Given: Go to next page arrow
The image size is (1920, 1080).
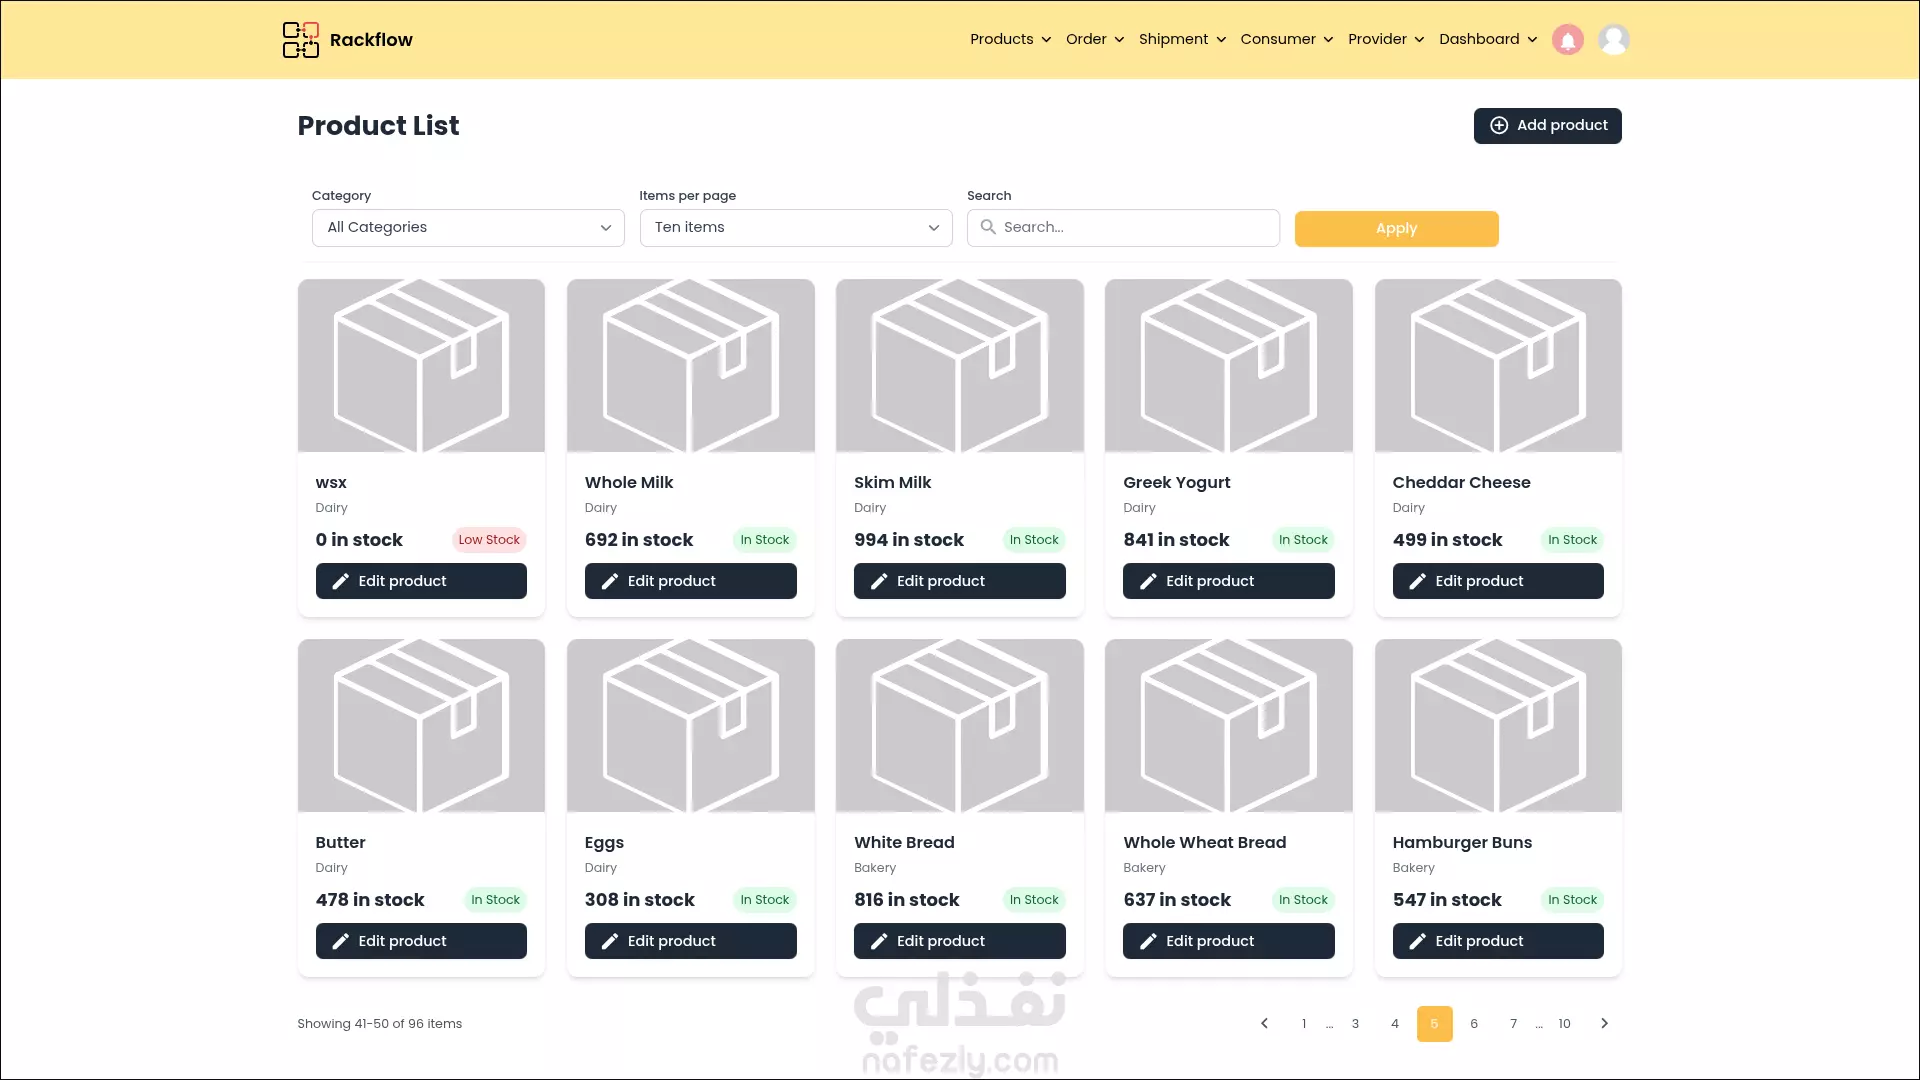Looking at the screenshot, I should pyautogui.click(x=1604, y=1023).
